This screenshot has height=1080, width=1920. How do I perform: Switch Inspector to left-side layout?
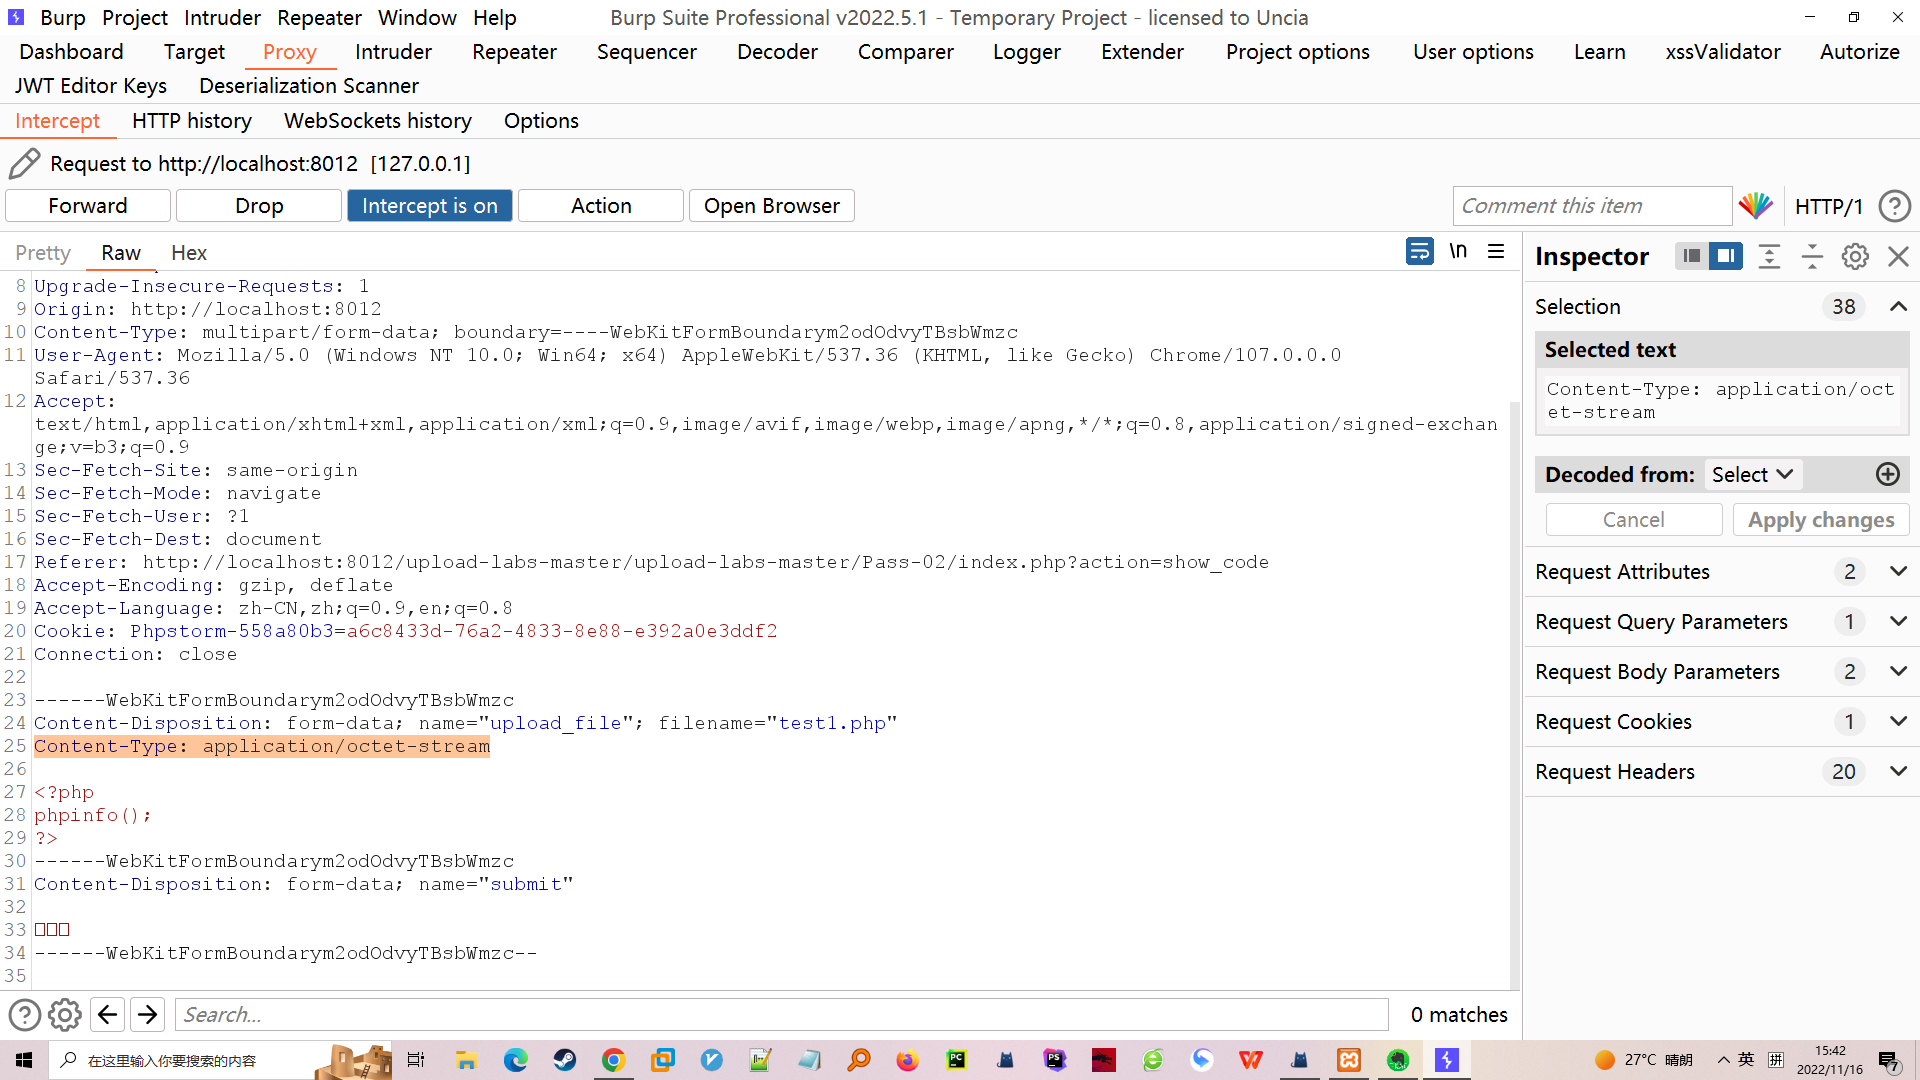1691,256
